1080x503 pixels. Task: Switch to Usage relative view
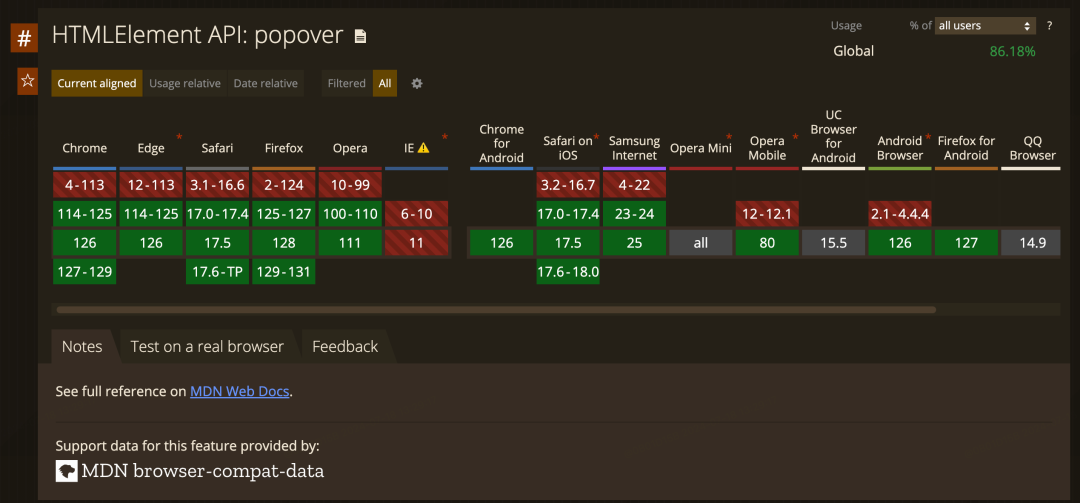click(185, 83)
